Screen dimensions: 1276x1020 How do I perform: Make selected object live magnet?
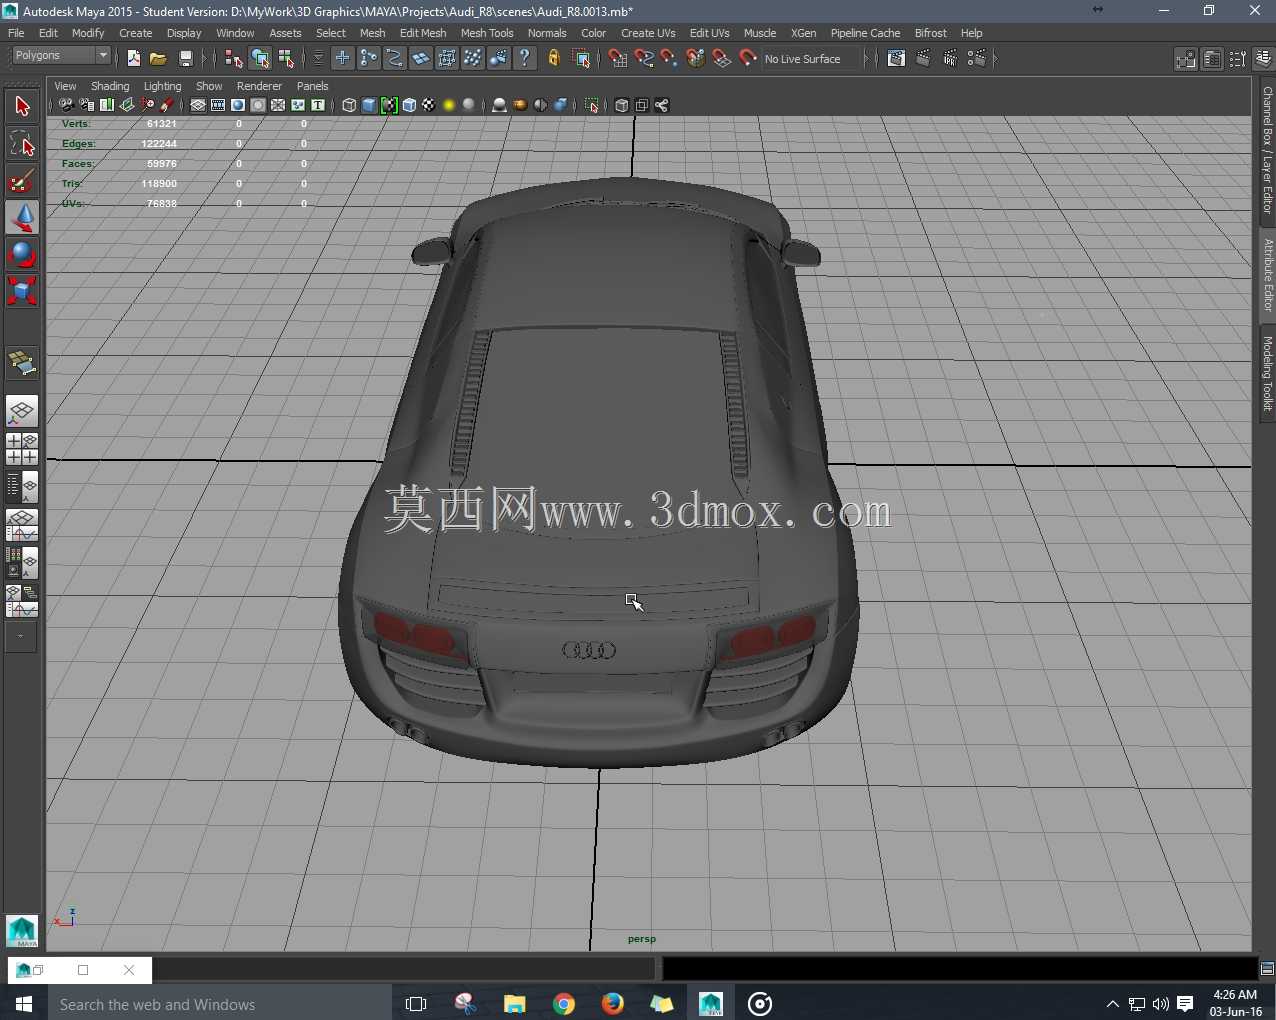pos(748,59)
